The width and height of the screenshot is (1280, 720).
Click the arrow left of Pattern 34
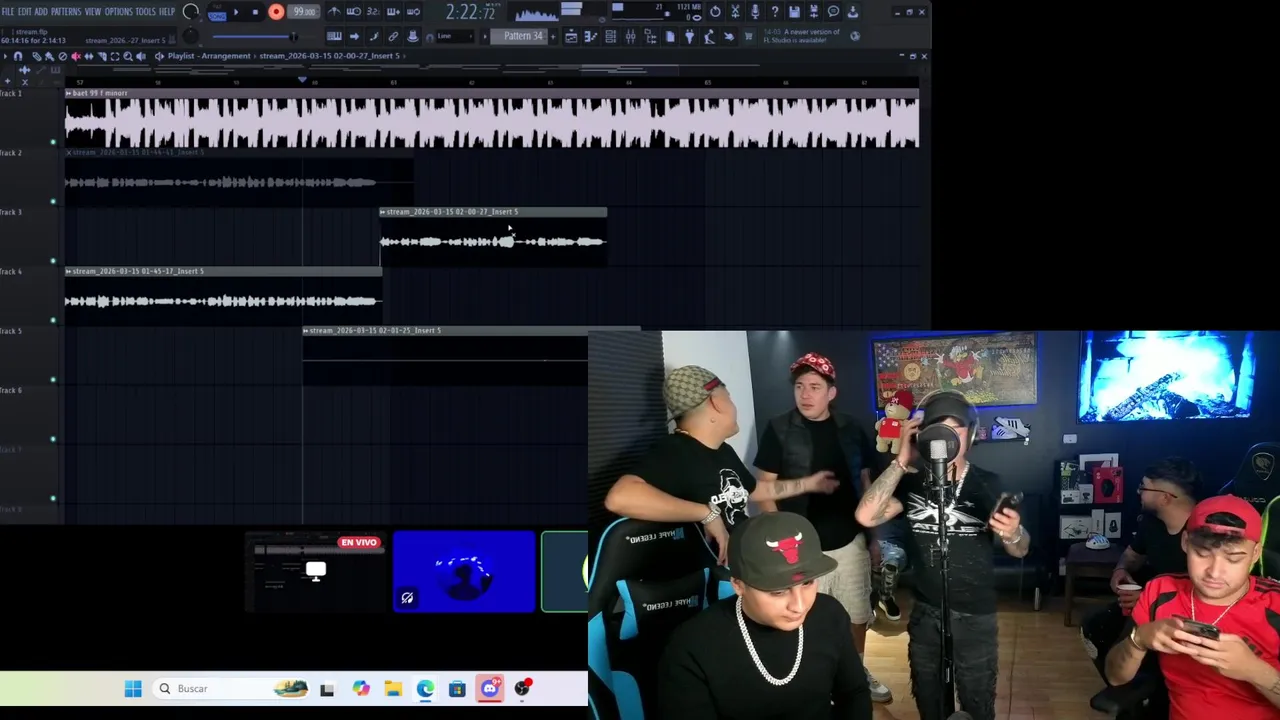pos(485,36)
